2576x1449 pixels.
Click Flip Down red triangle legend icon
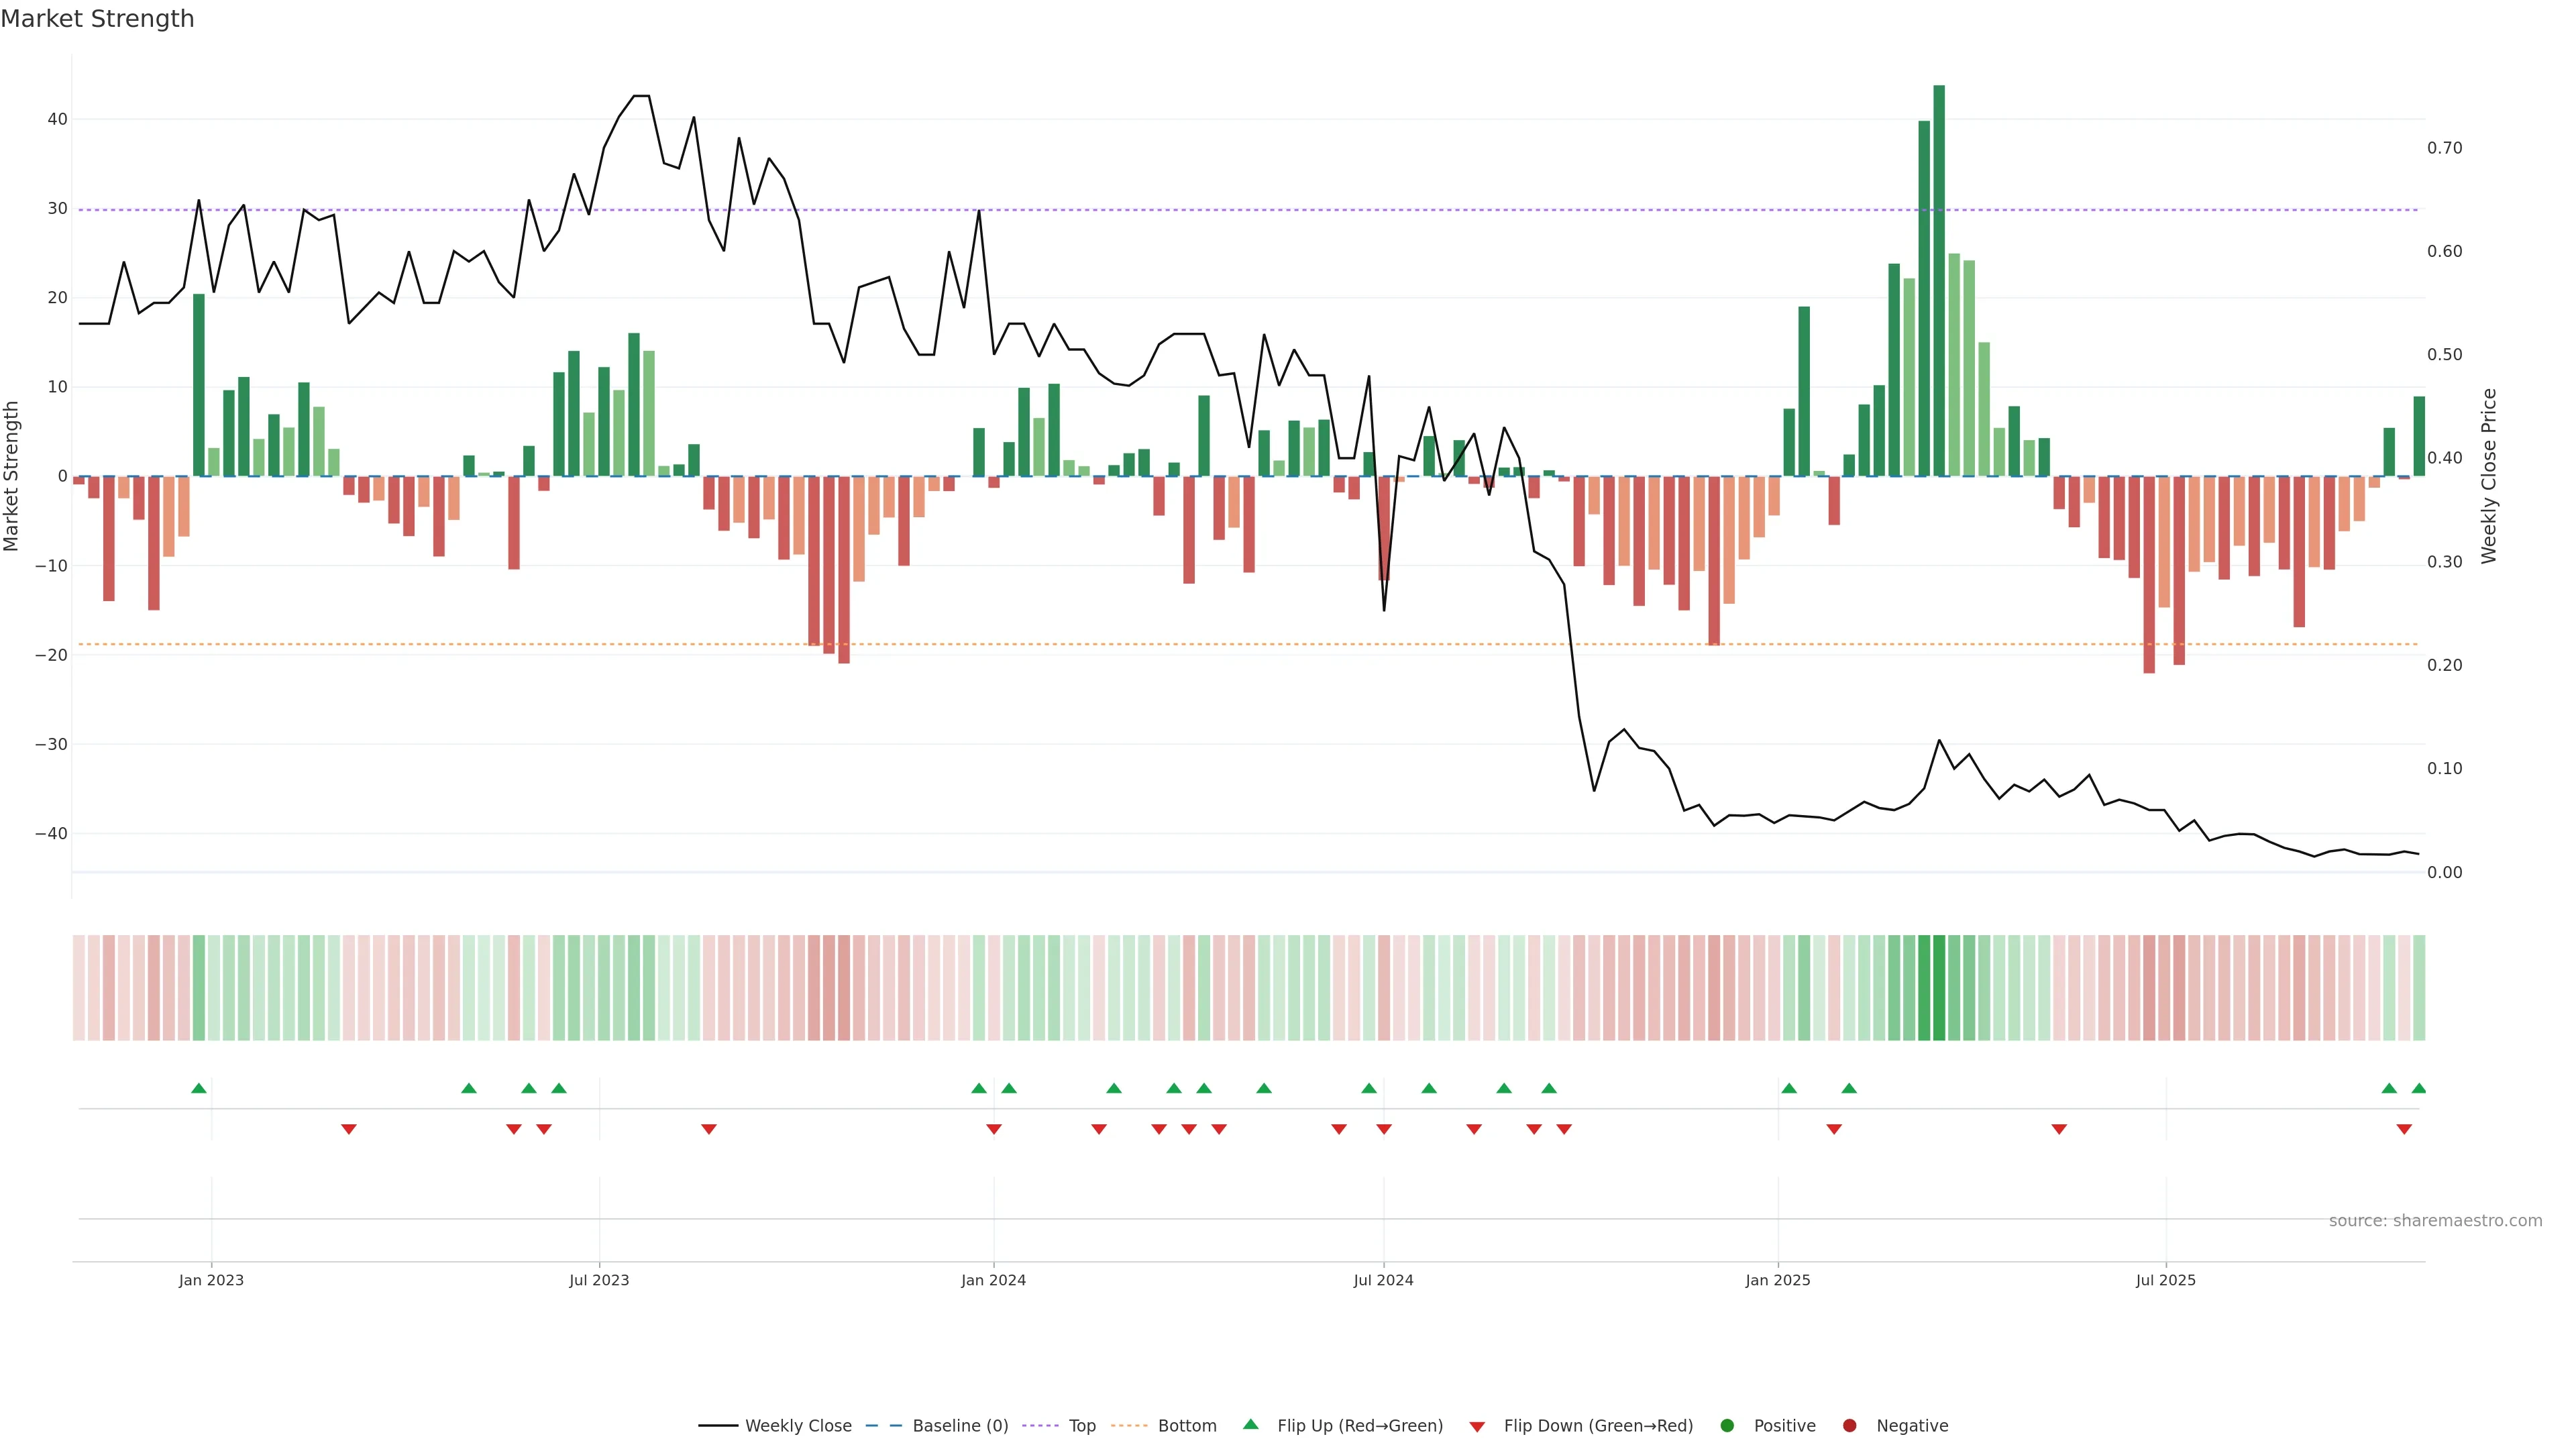point(1477,1426)
